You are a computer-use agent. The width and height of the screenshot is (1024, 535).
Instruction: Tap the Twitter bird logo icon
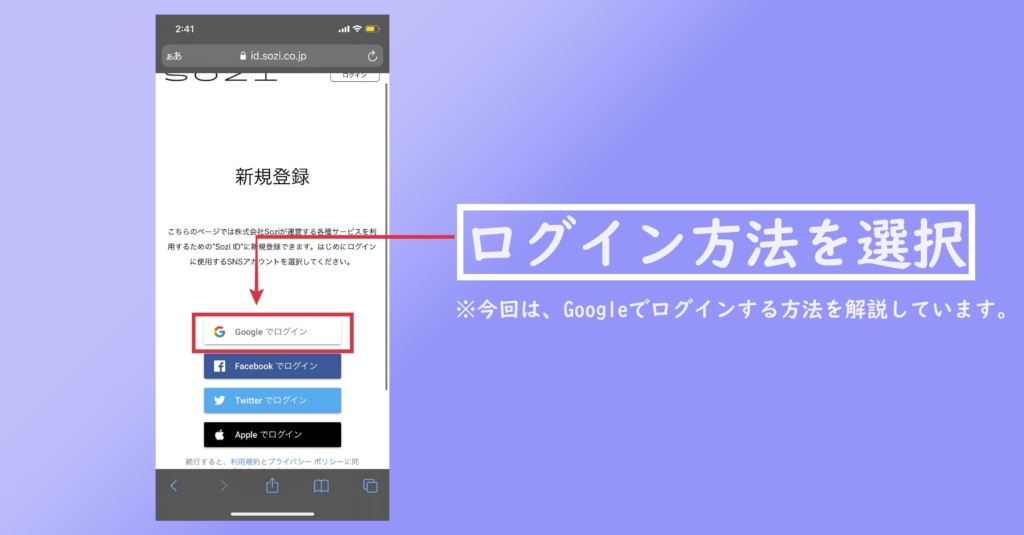219,400
